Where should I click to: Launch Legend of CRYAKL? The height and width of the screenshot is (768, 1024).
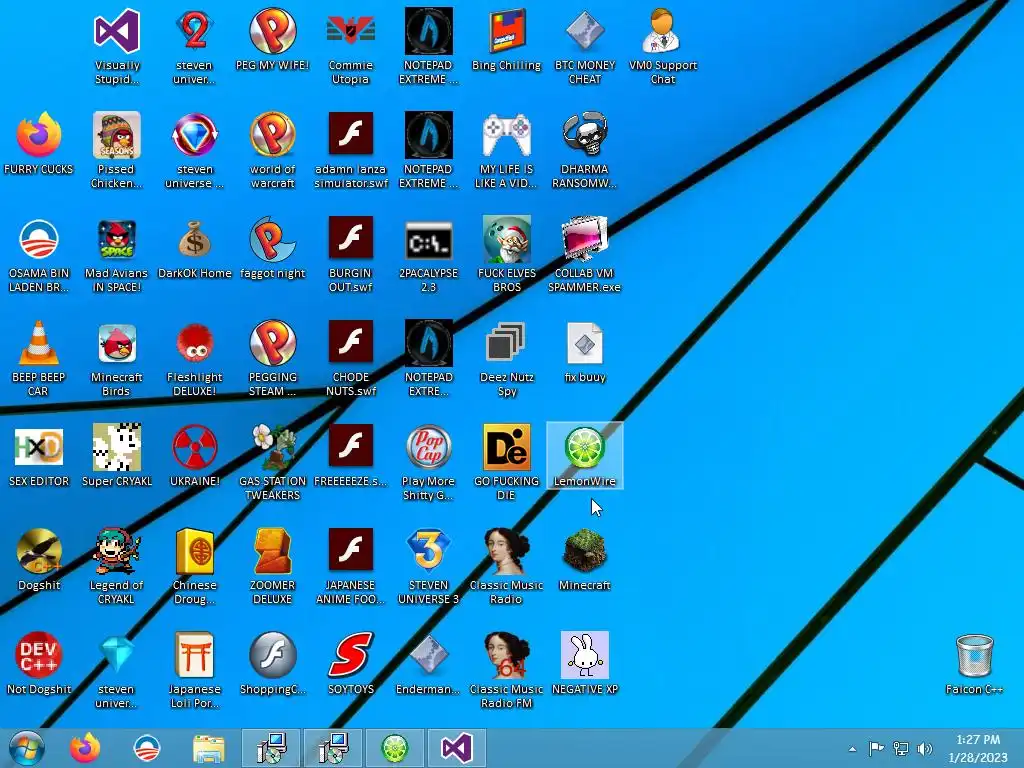tap(117, 566)
